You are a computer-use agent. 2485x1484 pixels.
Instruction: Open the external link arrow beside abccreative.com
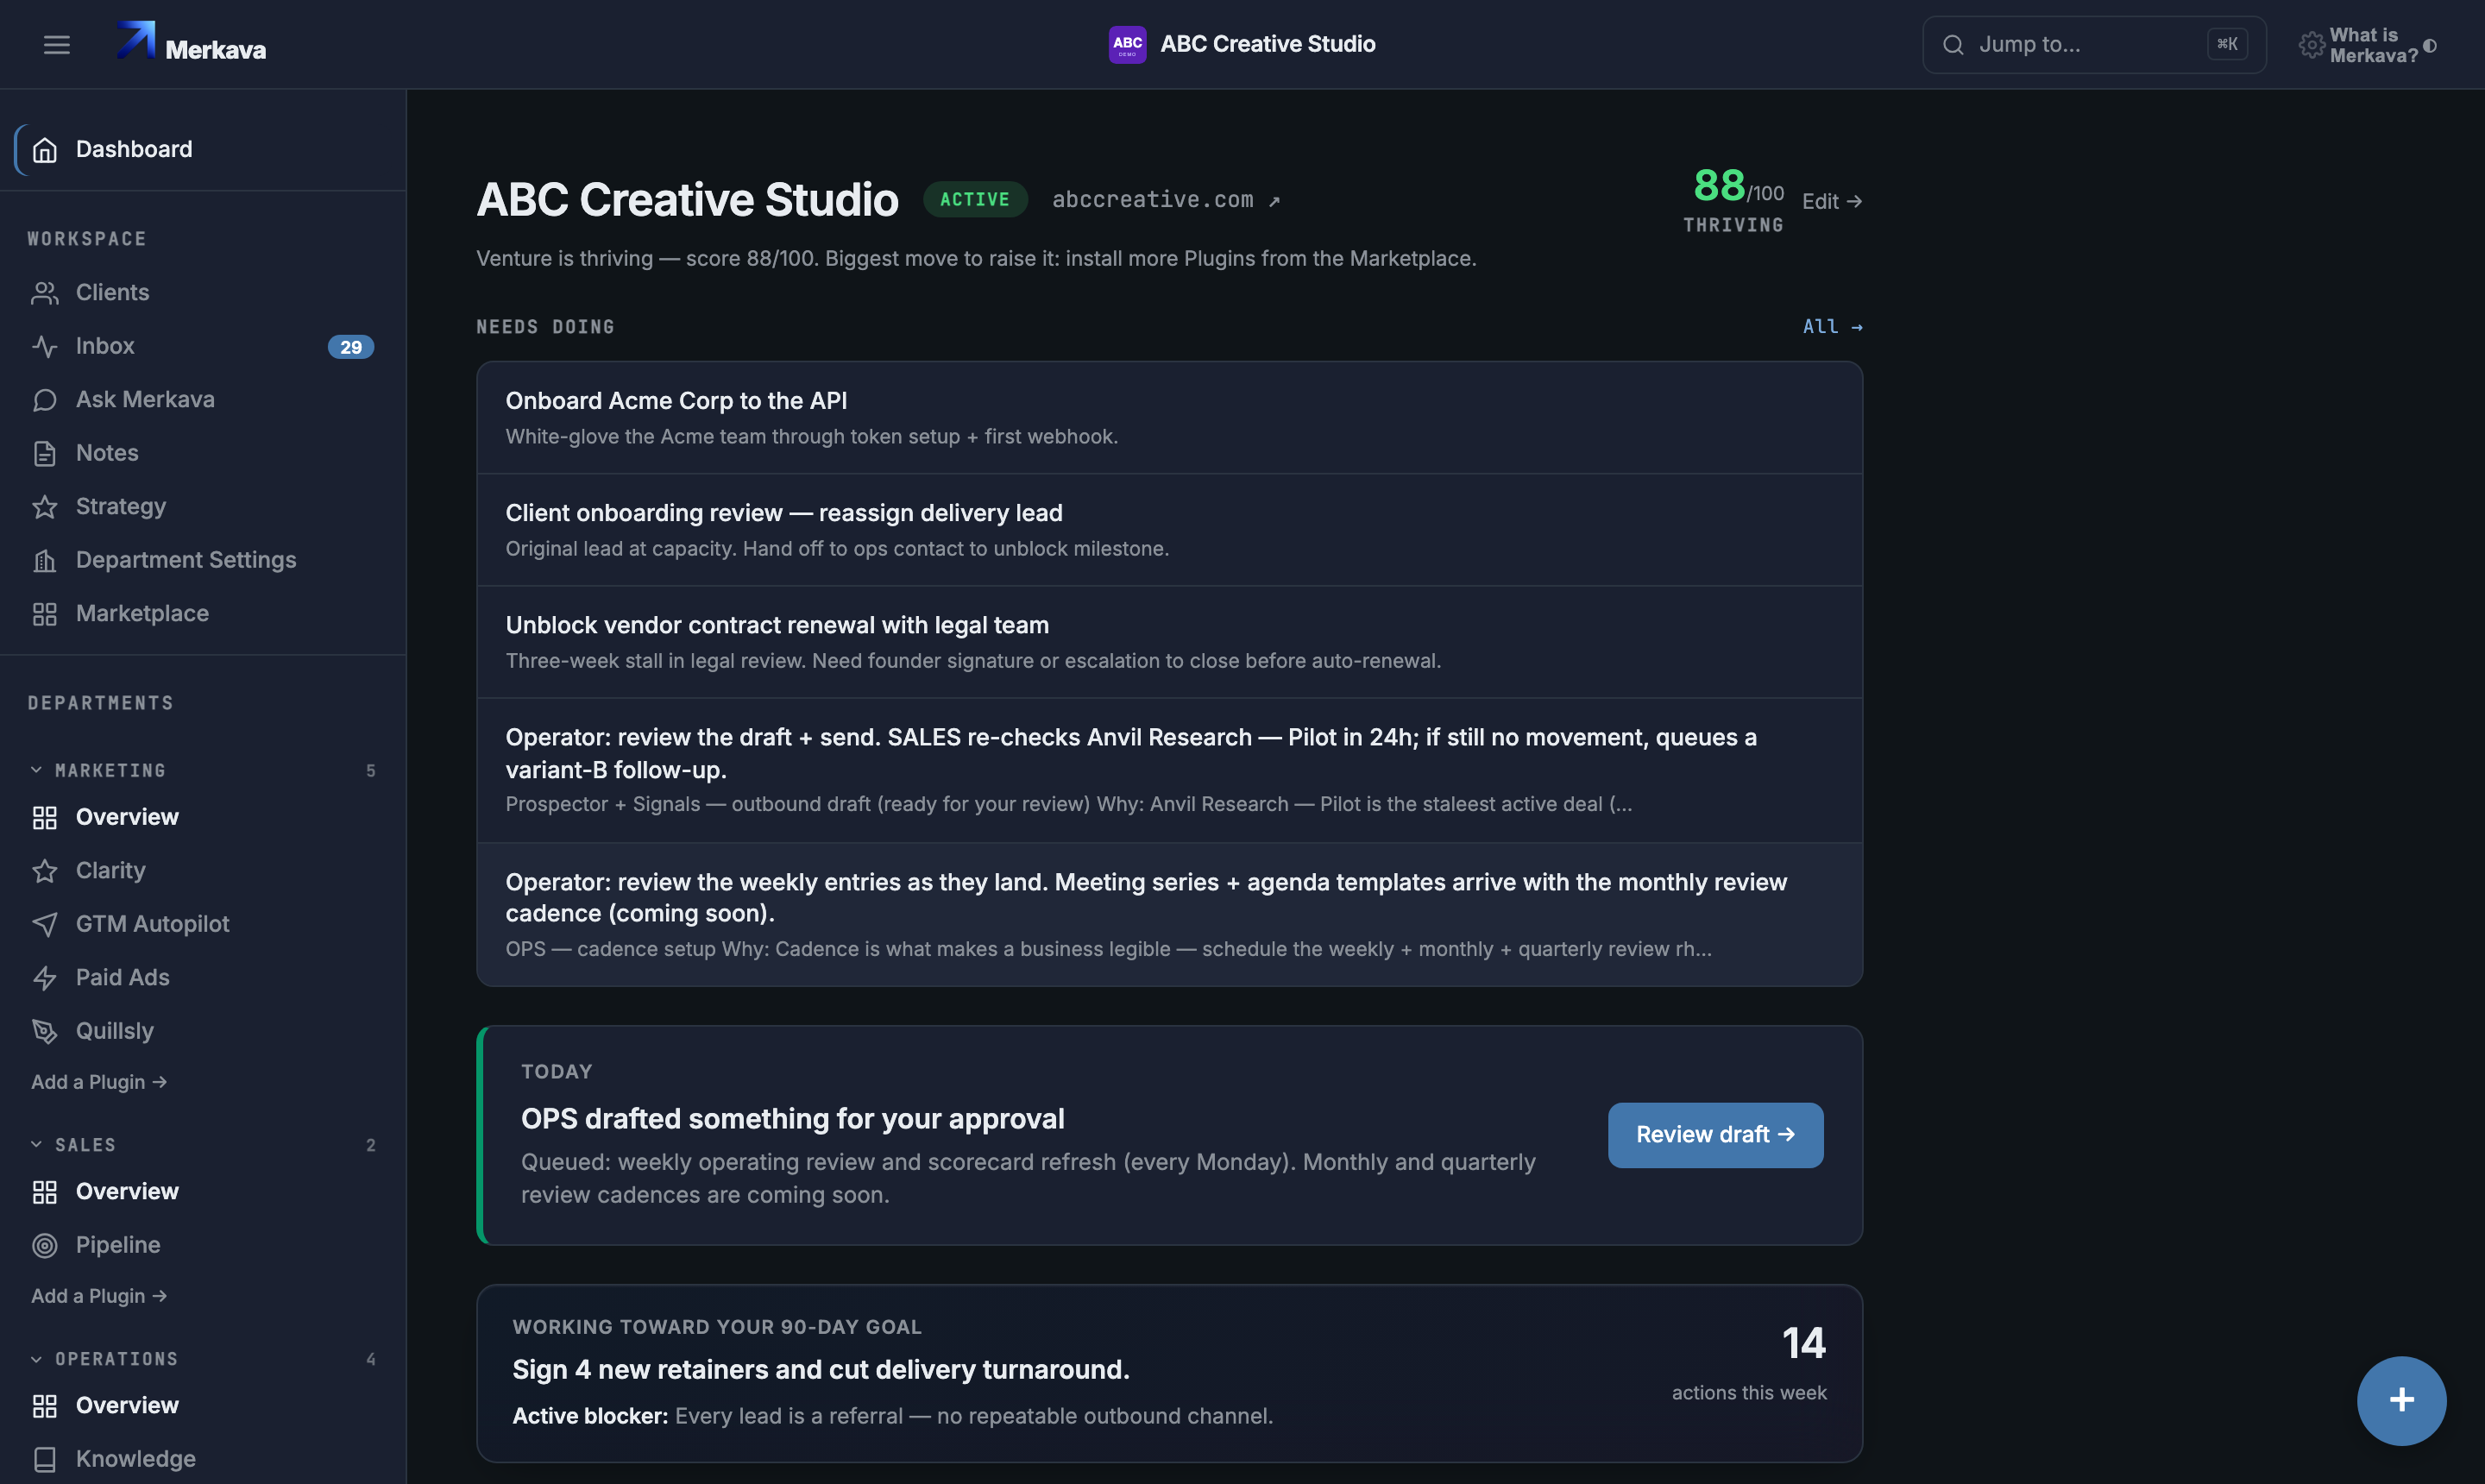tap(1274, 201)
